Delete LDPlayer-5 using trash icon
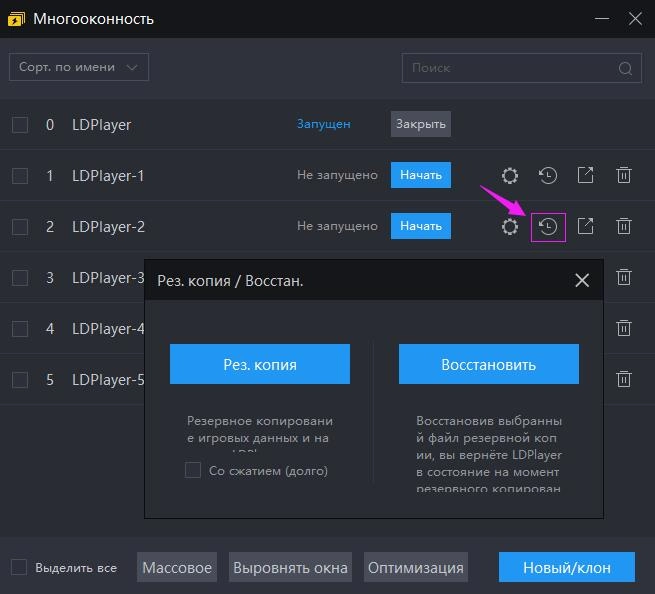 pyautogui.click(x=624, y=379)
